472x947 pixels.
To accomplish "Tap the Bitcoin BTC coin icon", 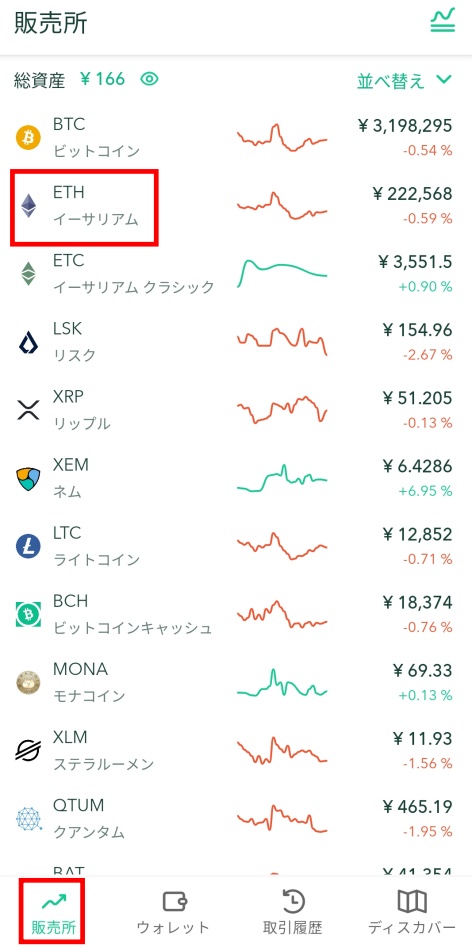I will [28, 138].
